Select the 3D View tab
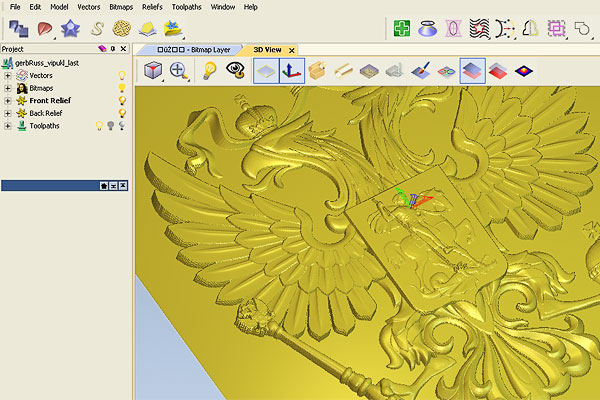The width and height of the screenshot is (600, 400). [x=267, y=50]
